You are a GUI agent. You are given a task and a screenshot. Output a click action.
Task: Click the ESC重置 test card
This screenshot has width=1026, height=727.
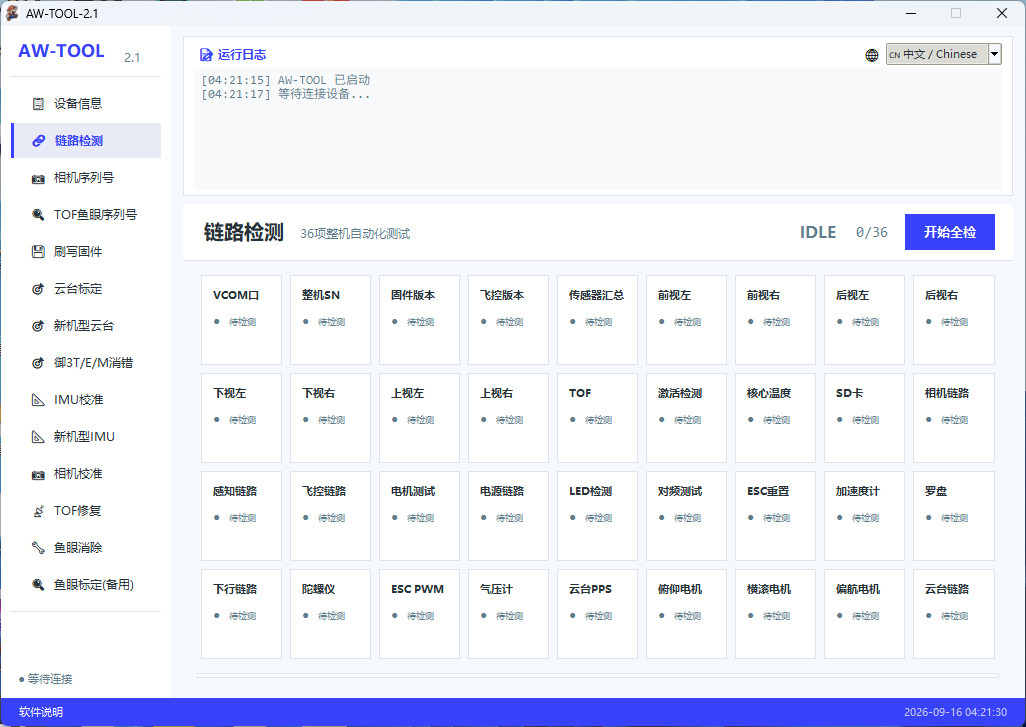tap(775, 516)
